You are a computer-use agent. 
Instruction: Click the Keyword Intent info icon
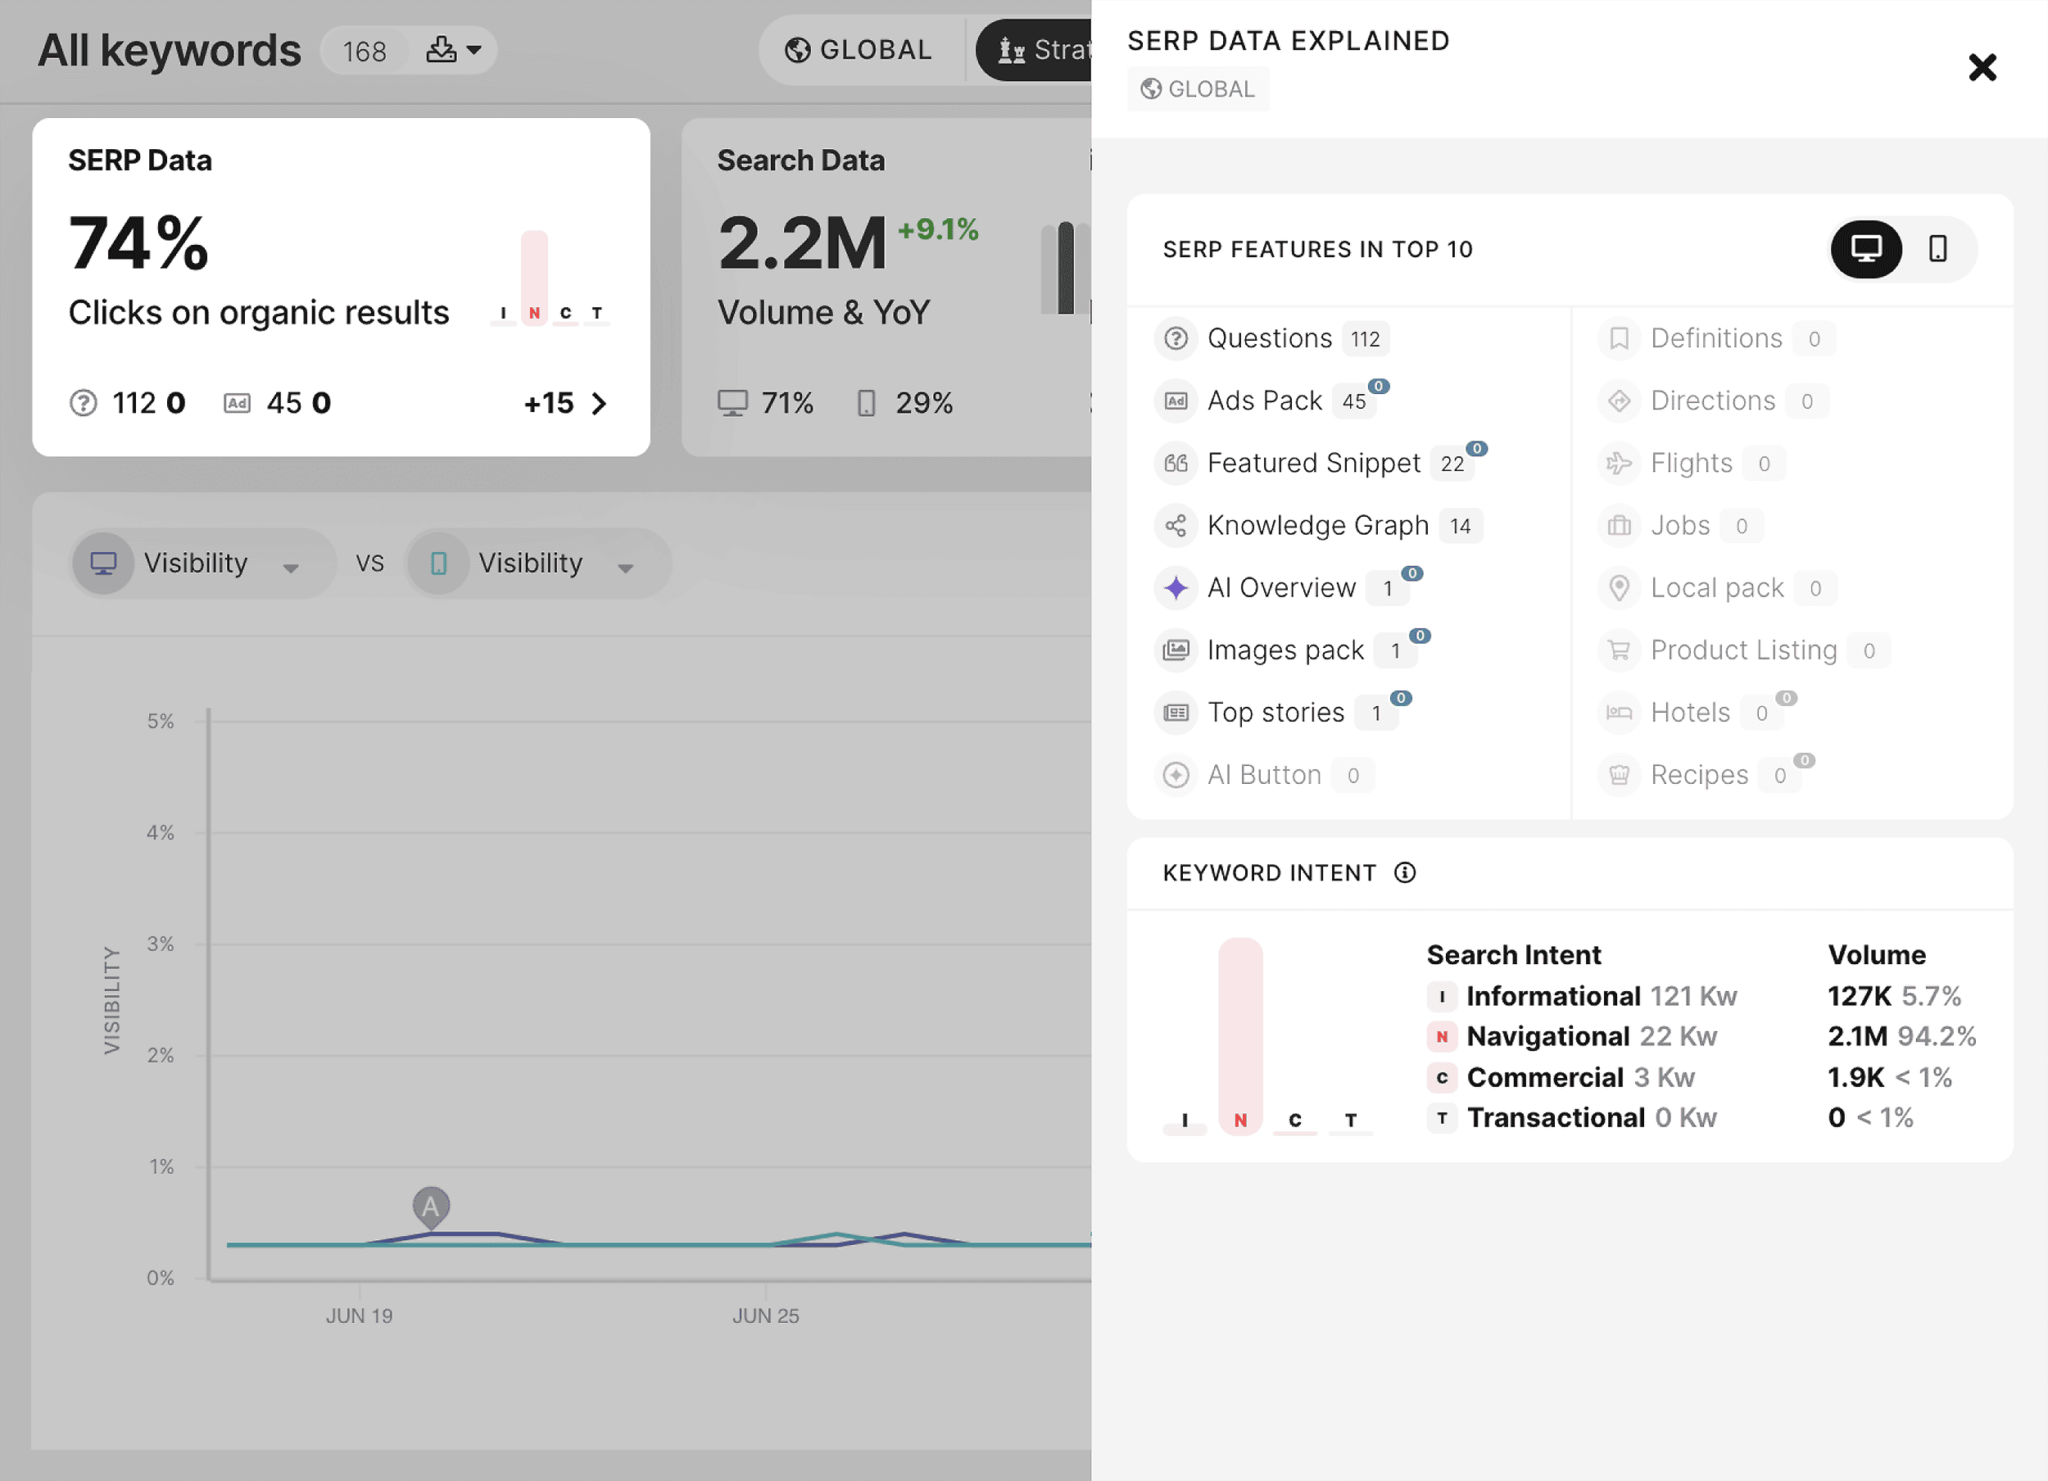pyautogui.click(x=1405, y=873)
